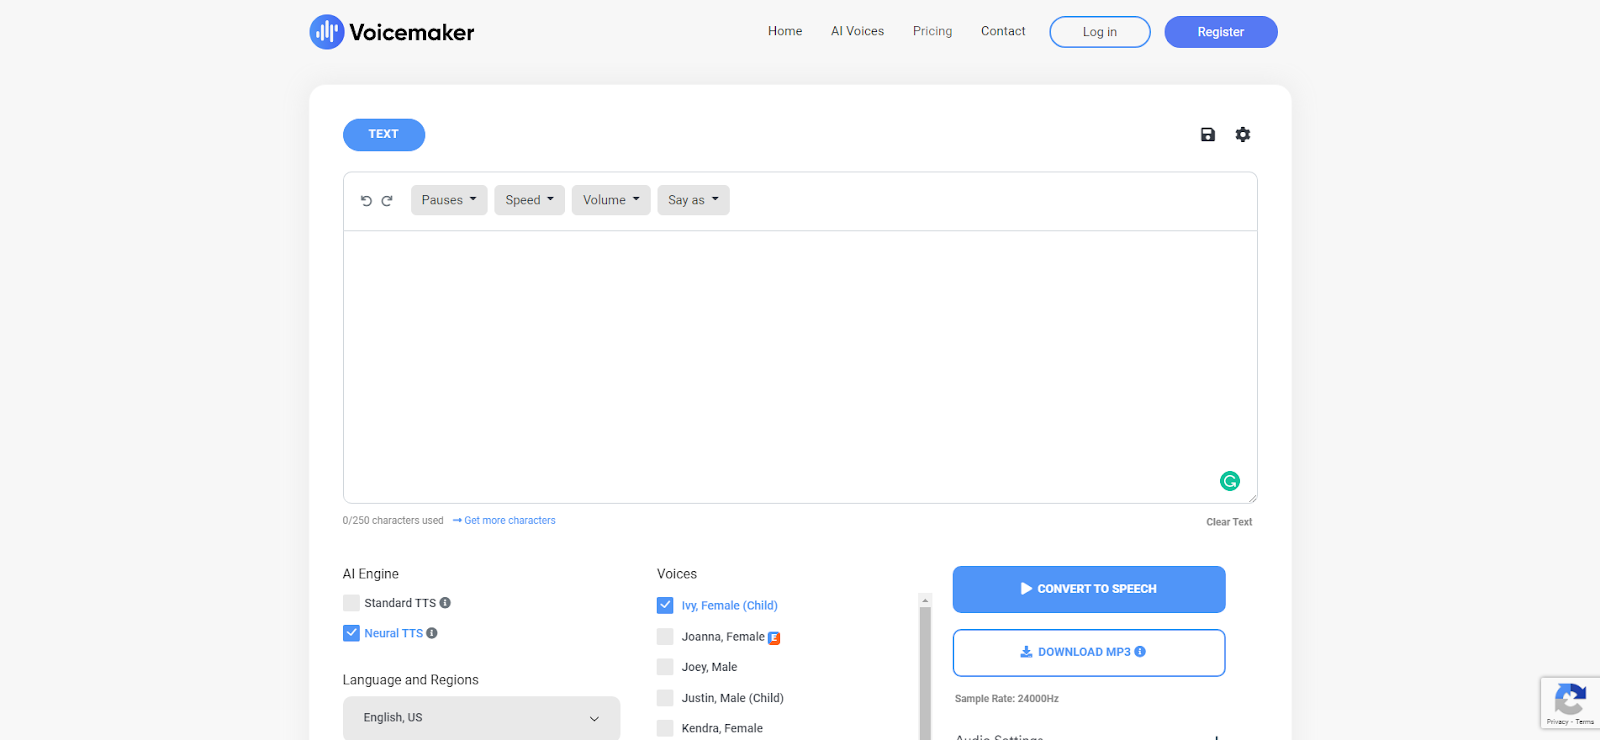This screenshot has height=740, width=1600.
Task: Click Download MP3 button
Action: click(1089, 652)
